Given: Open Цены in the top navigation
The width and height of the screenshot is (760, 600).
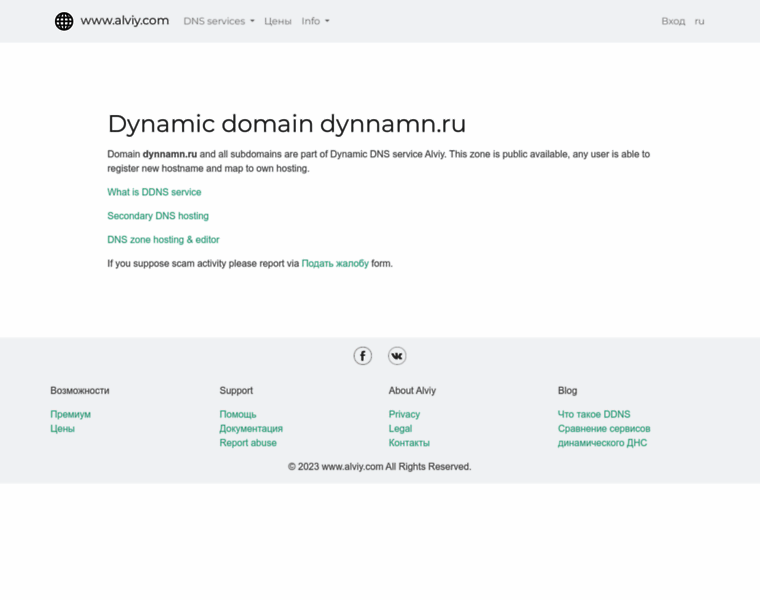Looking at the screenshot, I should point(278,21).
